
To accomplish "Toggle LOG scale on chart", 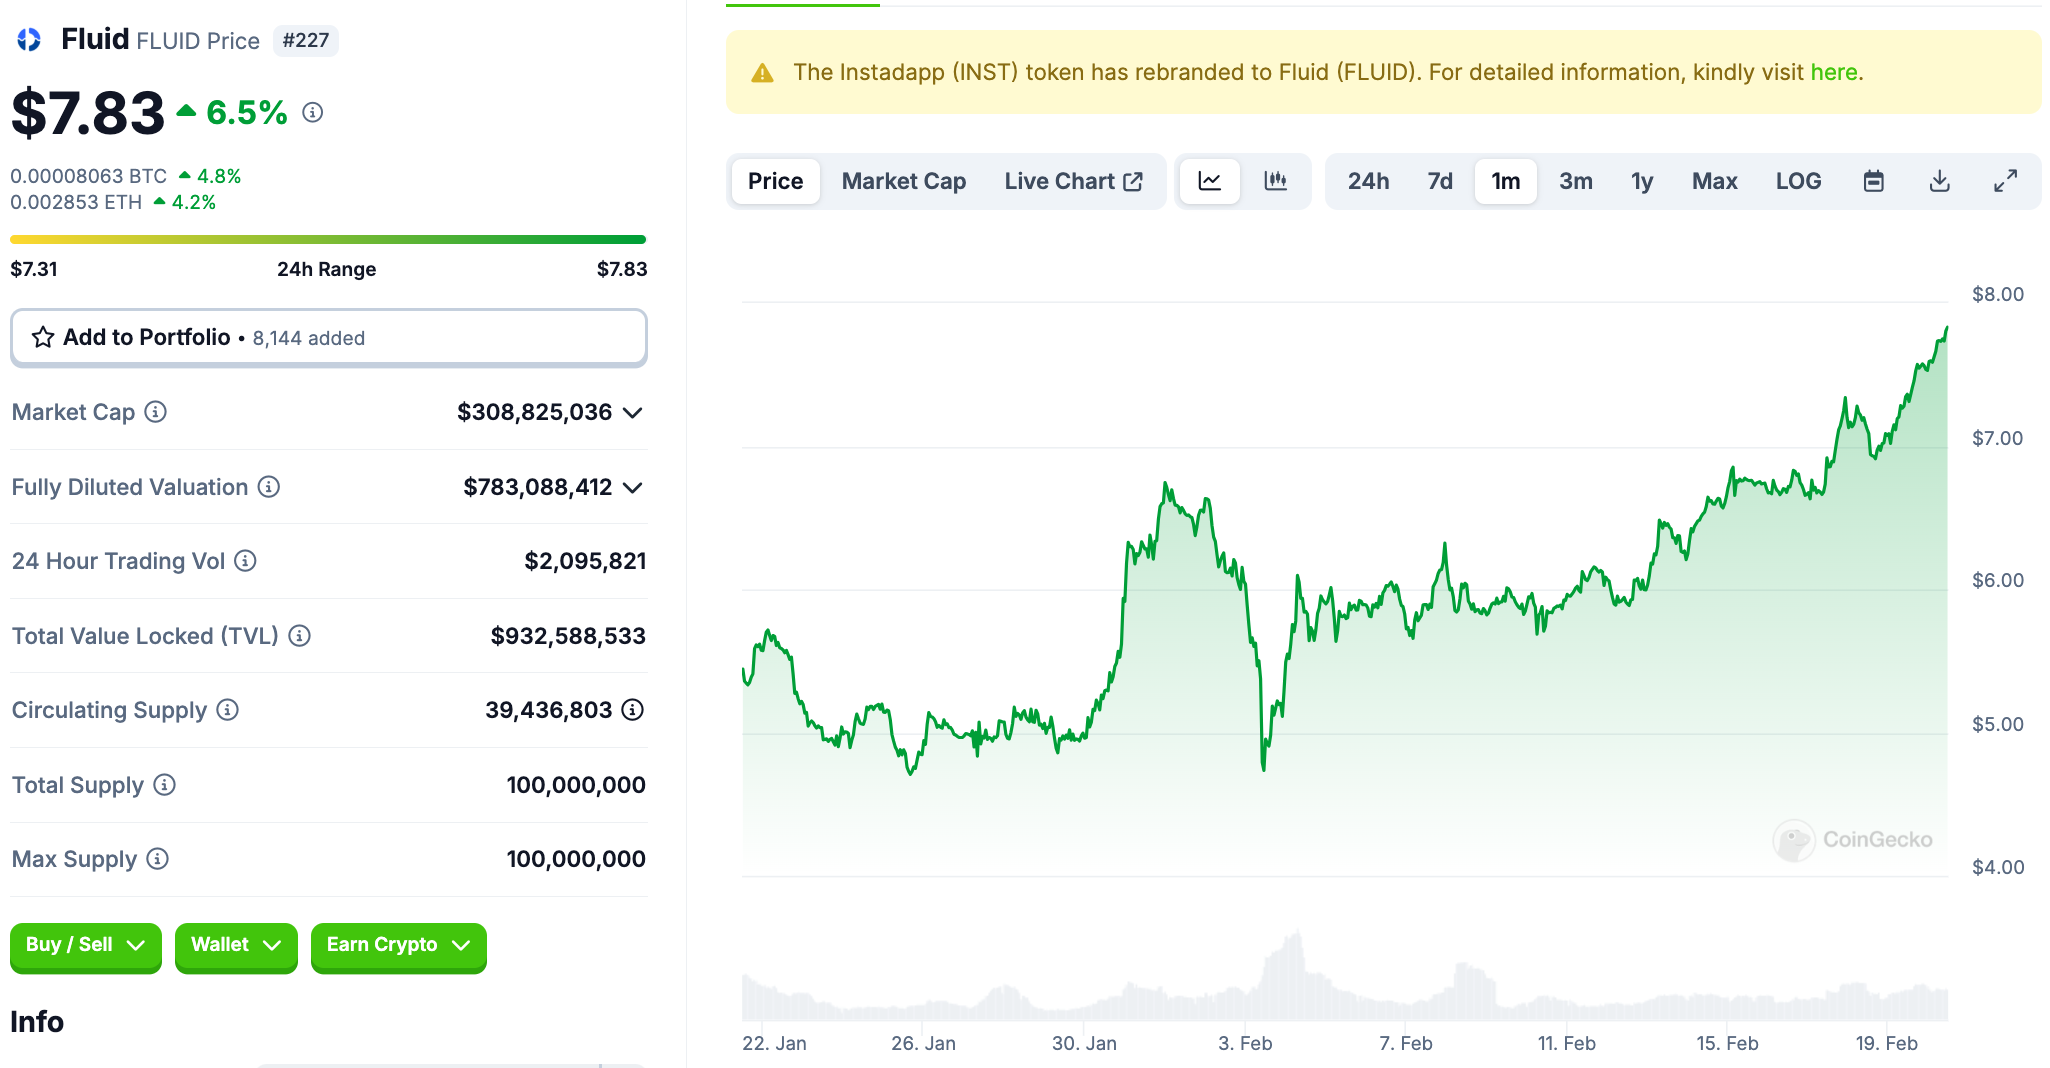I will point(1798,181).
